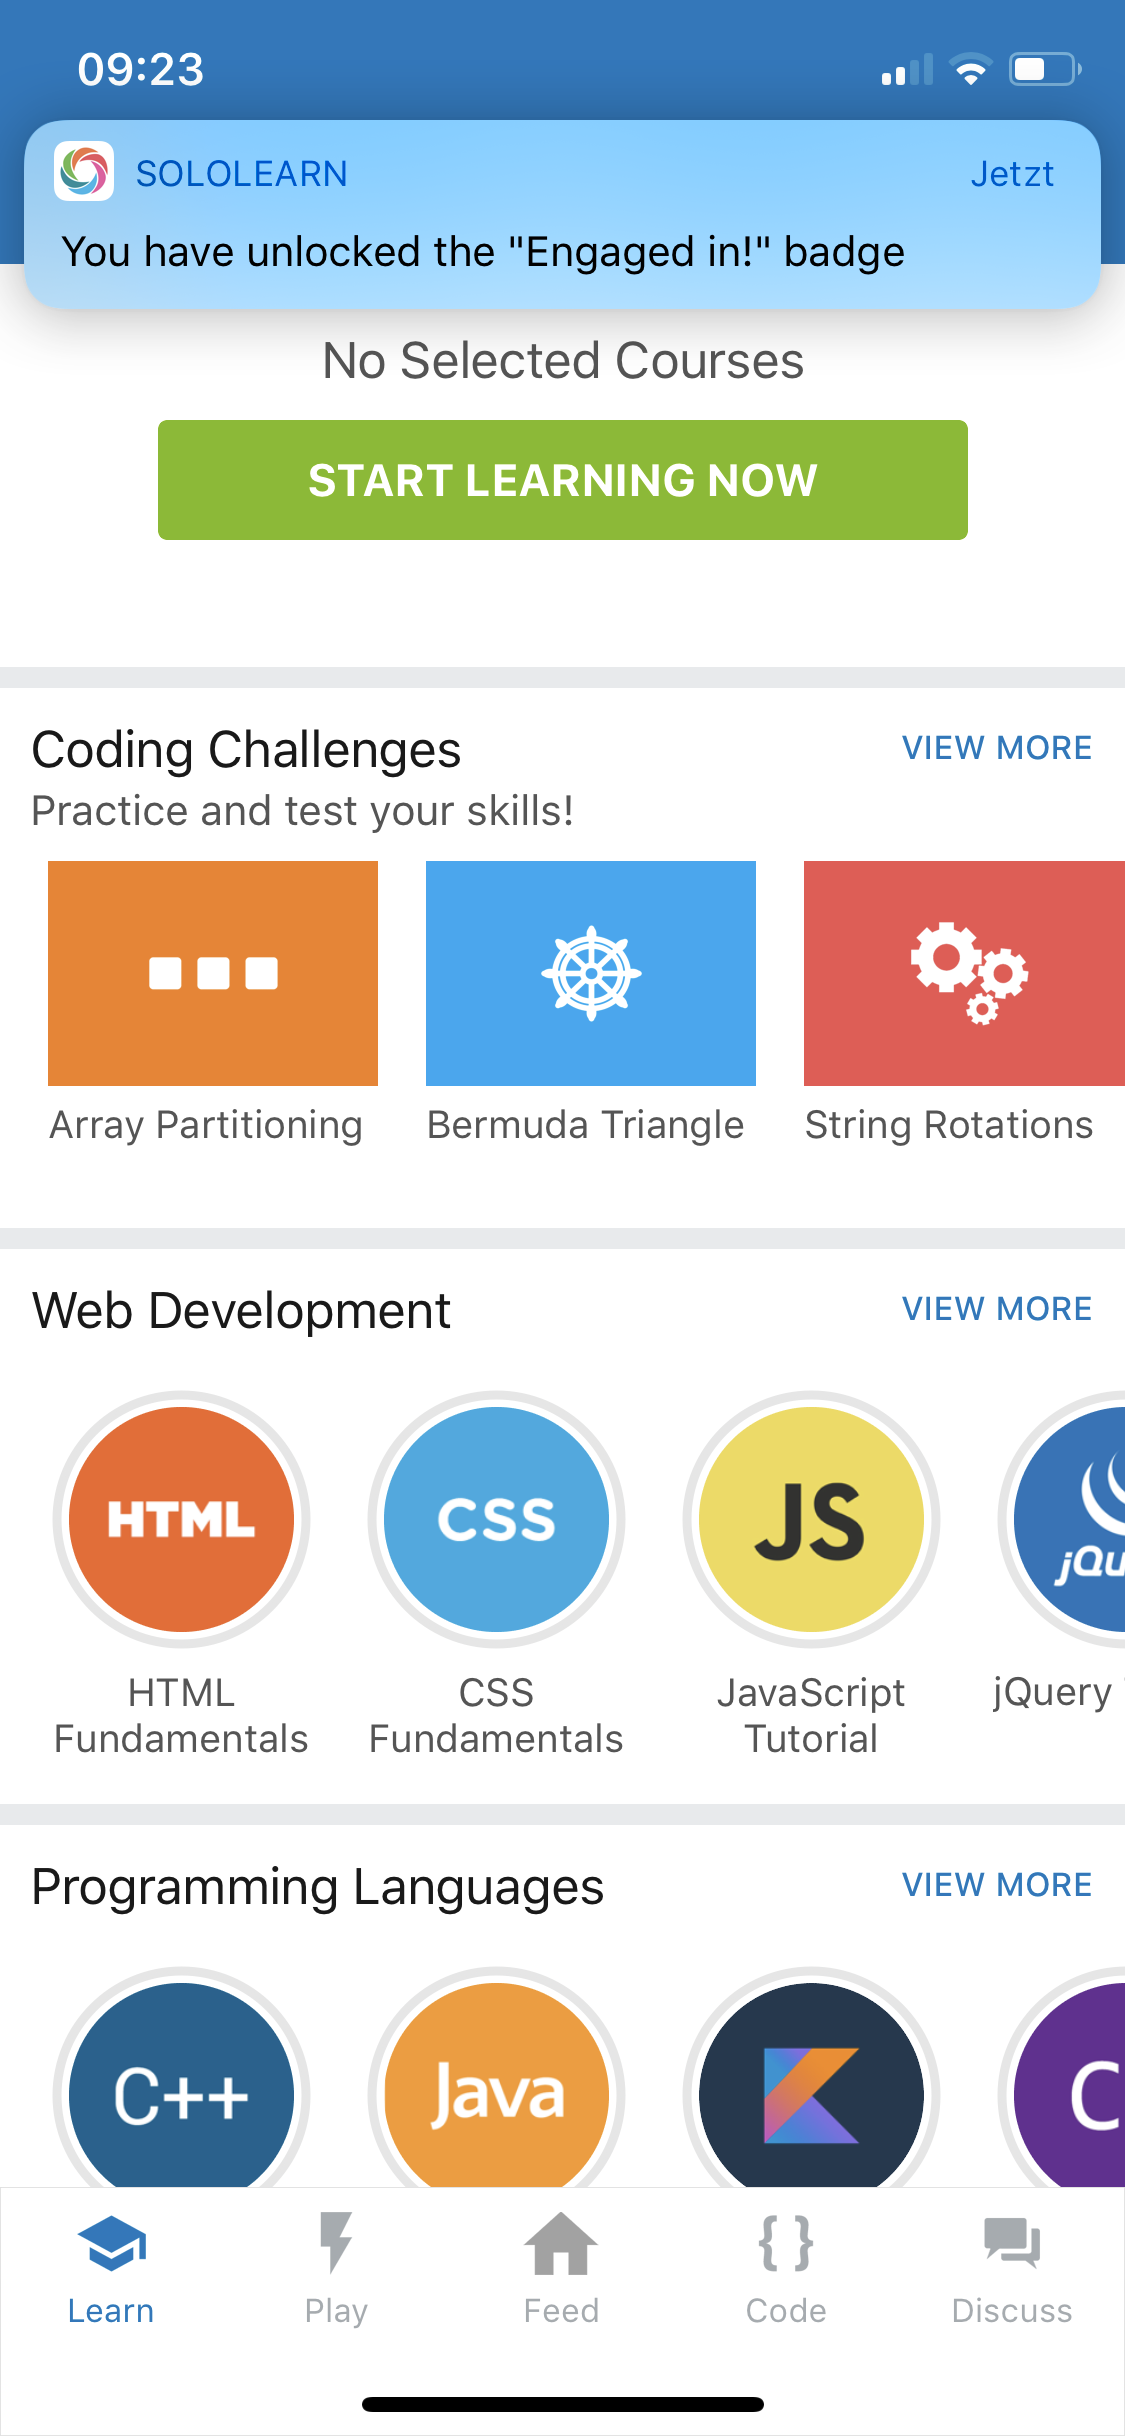This screenshot has width=1125, height=2436.
Task: Open the Feed tab
Action: click(x=561, y=2268)
